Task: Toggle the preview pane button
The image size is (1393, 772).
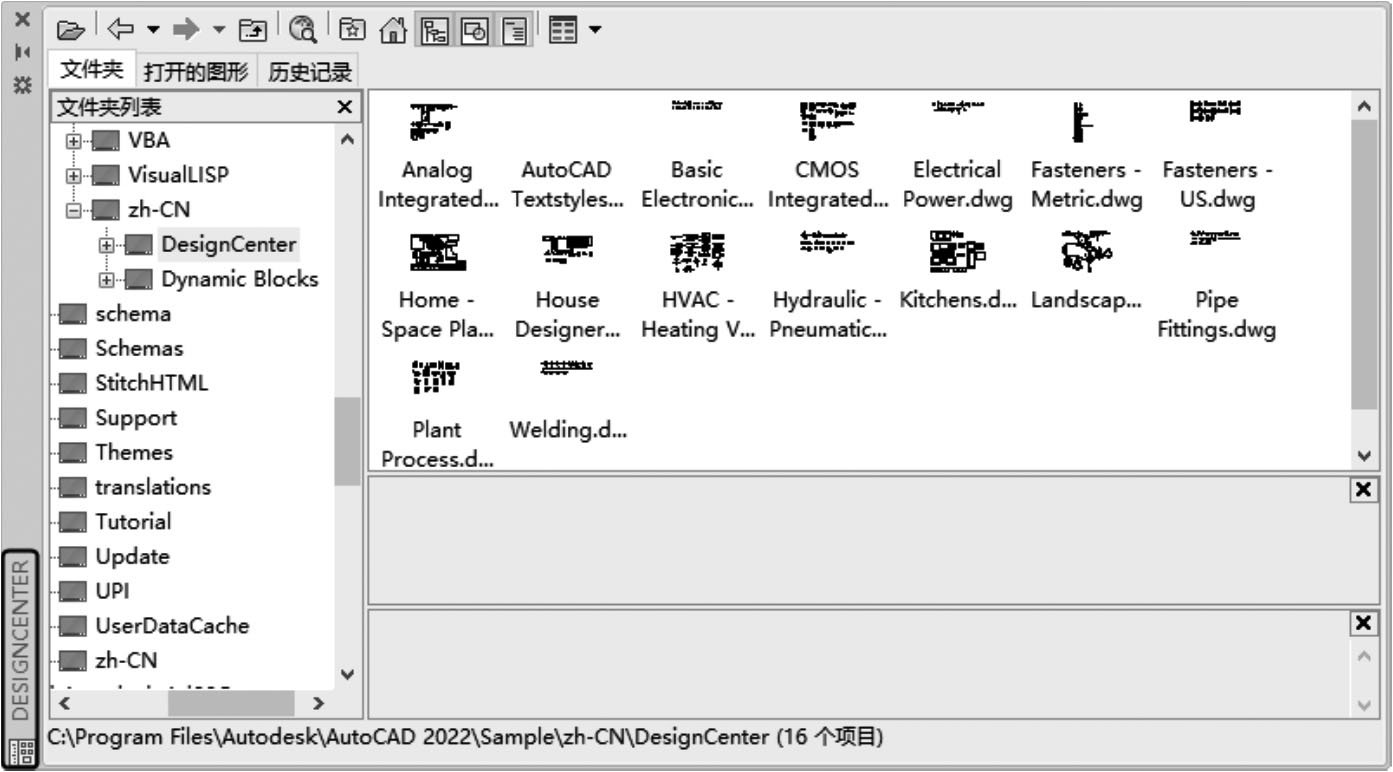Action: [x=473, y=29]
